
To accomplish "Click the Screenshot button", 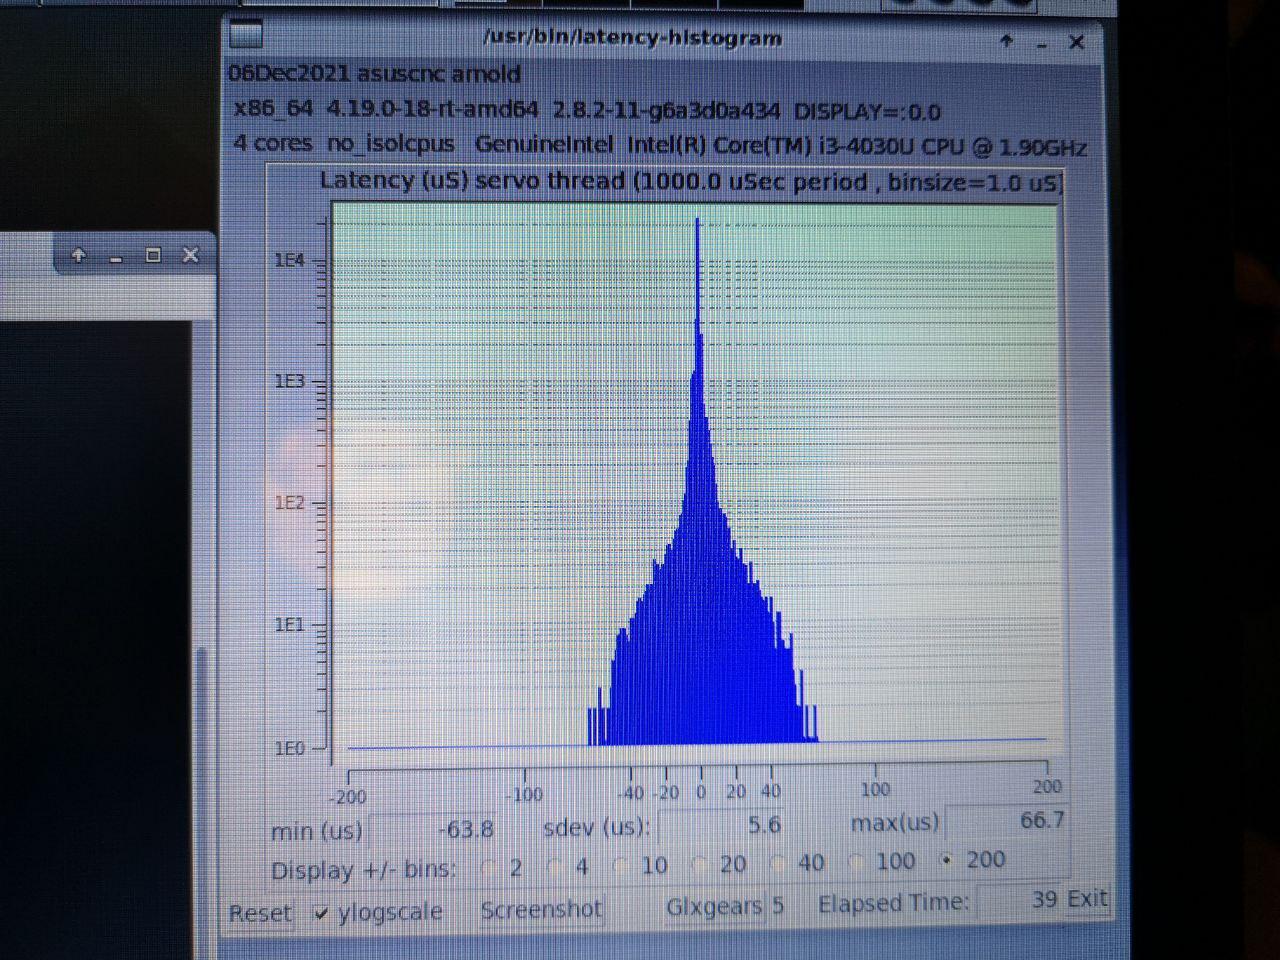I will pyautogui.click(x=541, y=909).
